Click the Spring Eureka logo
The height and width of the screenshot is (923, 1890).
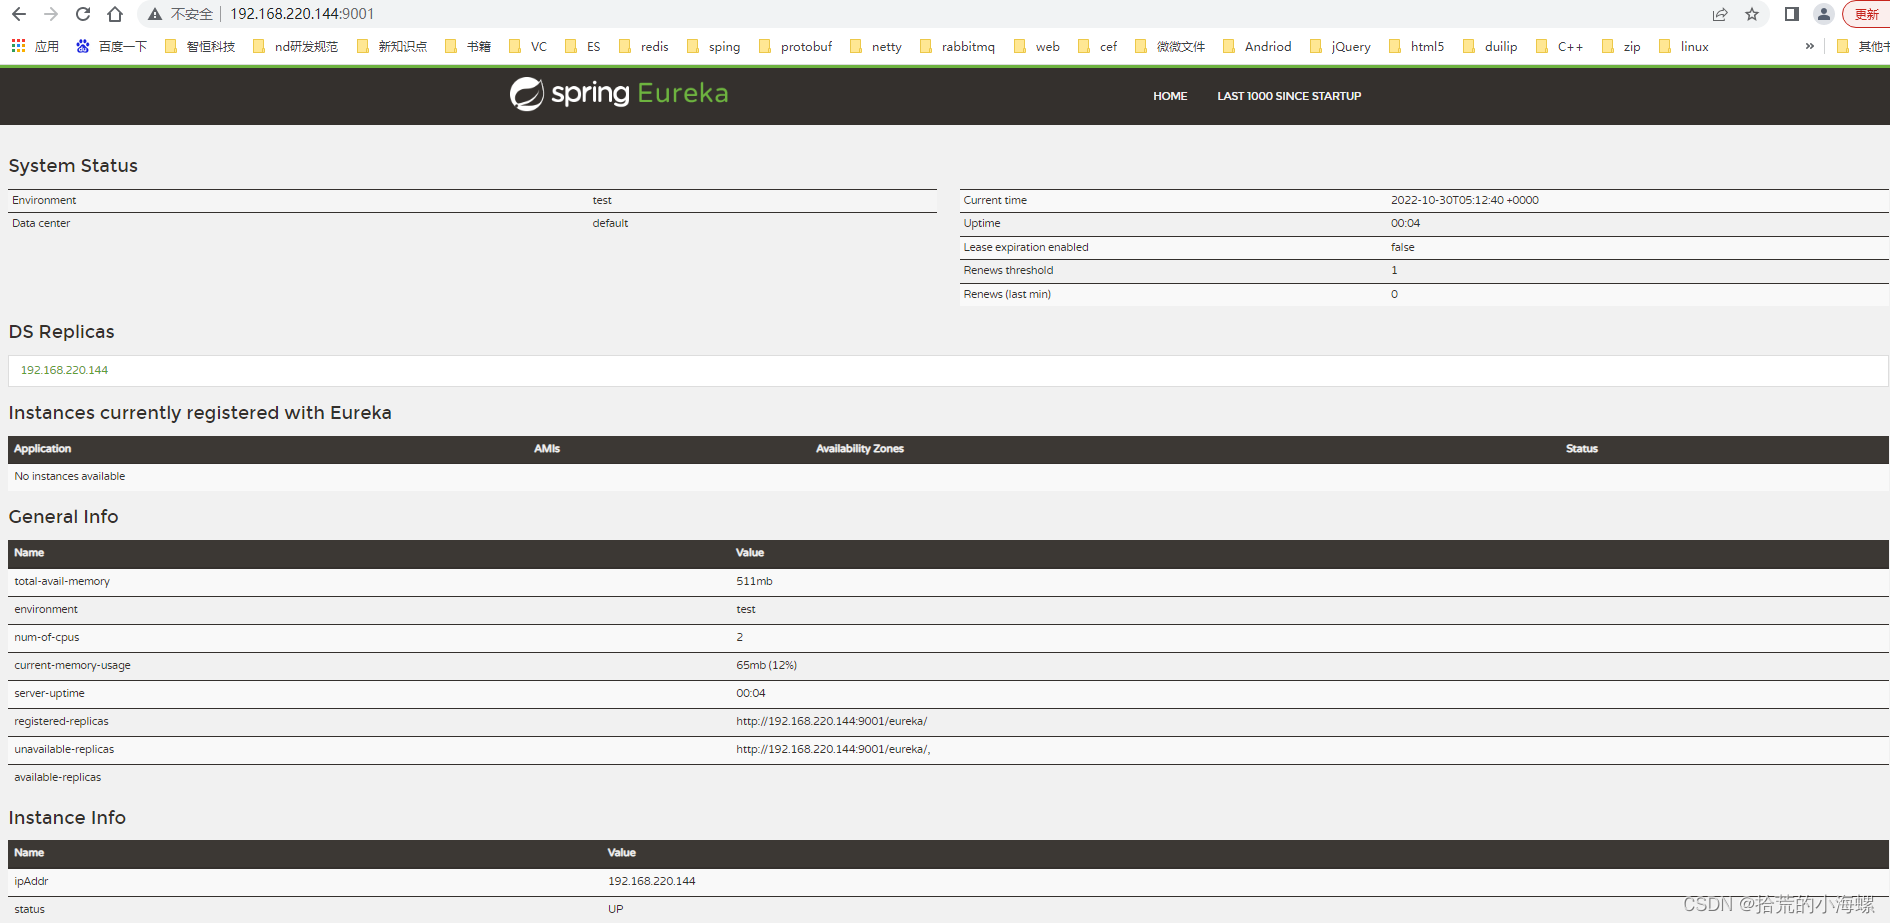619,94
